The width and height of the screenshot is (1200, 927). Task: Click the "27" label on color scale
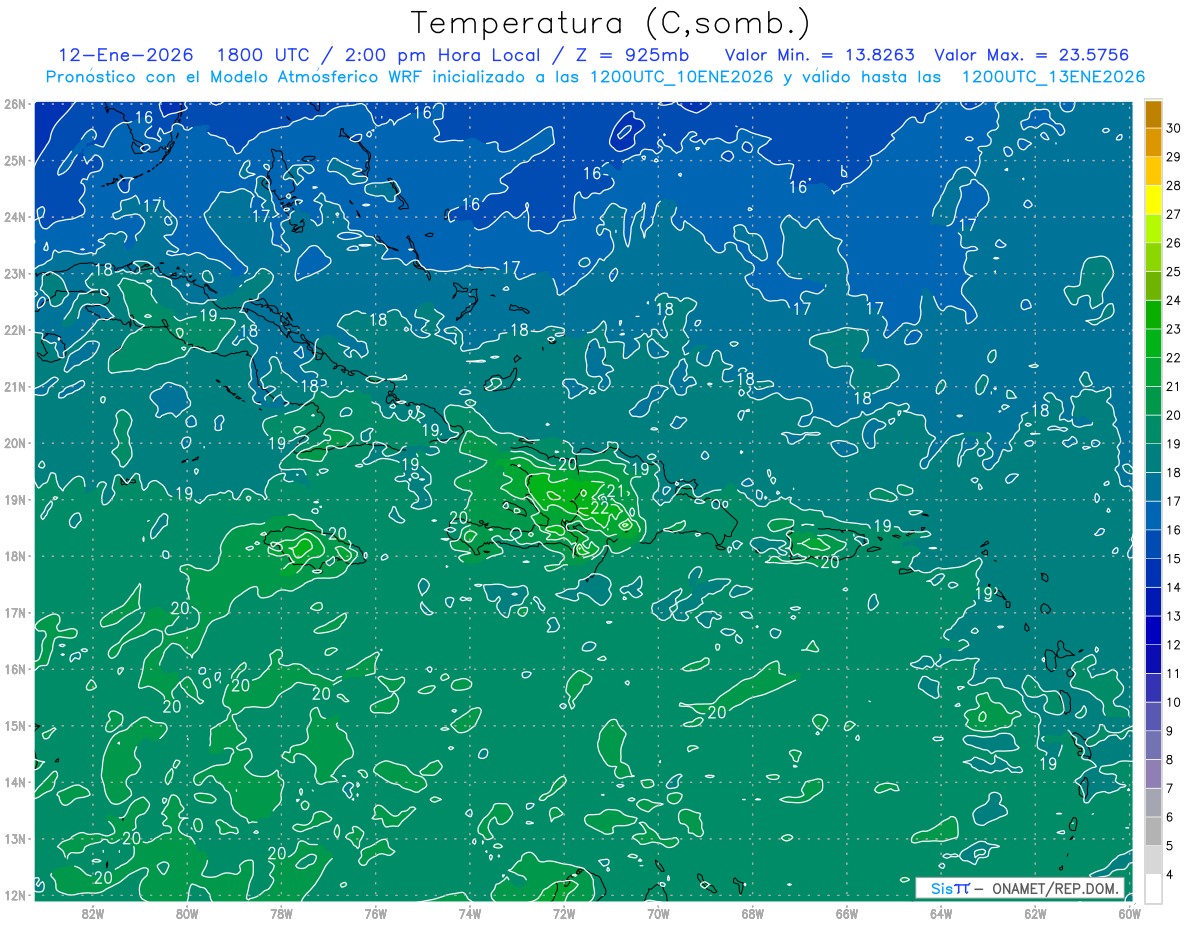pyautogui.click(x=1174, y=214)
